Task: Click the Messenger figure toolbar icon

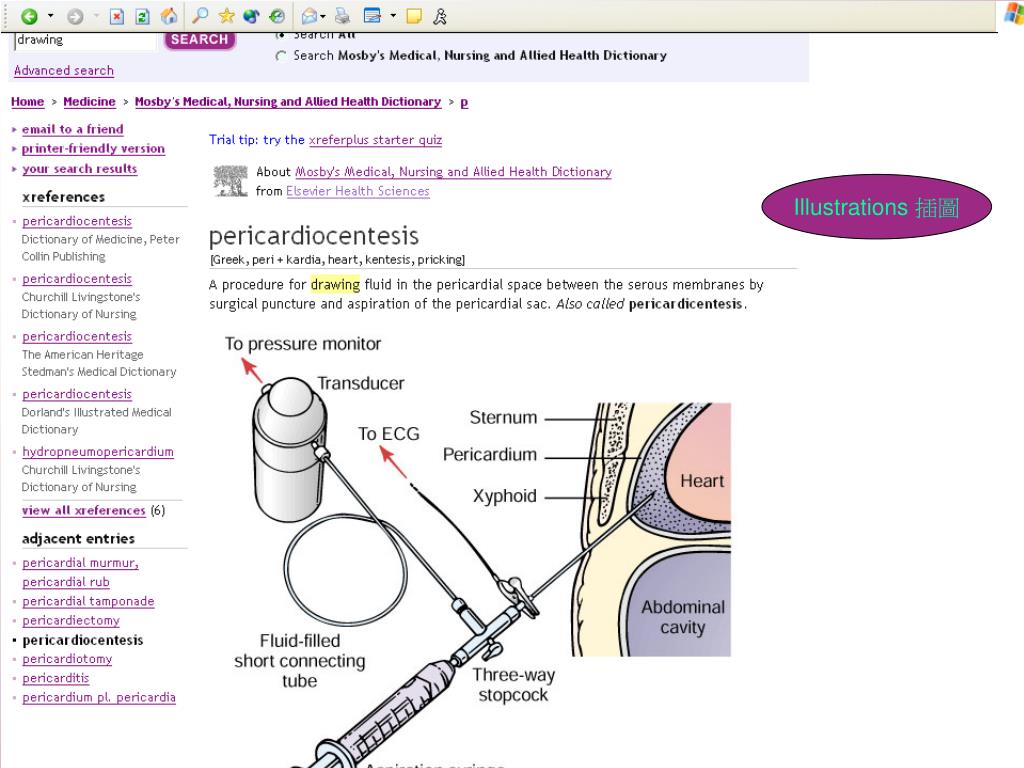Action: tap(440, 16)
